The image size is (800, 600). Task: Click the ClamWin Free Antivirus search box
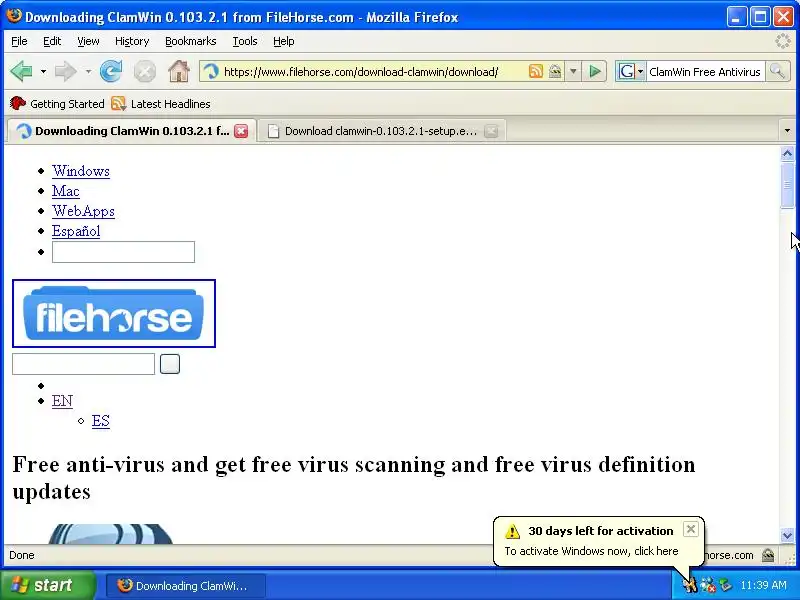tap(705, 72)
